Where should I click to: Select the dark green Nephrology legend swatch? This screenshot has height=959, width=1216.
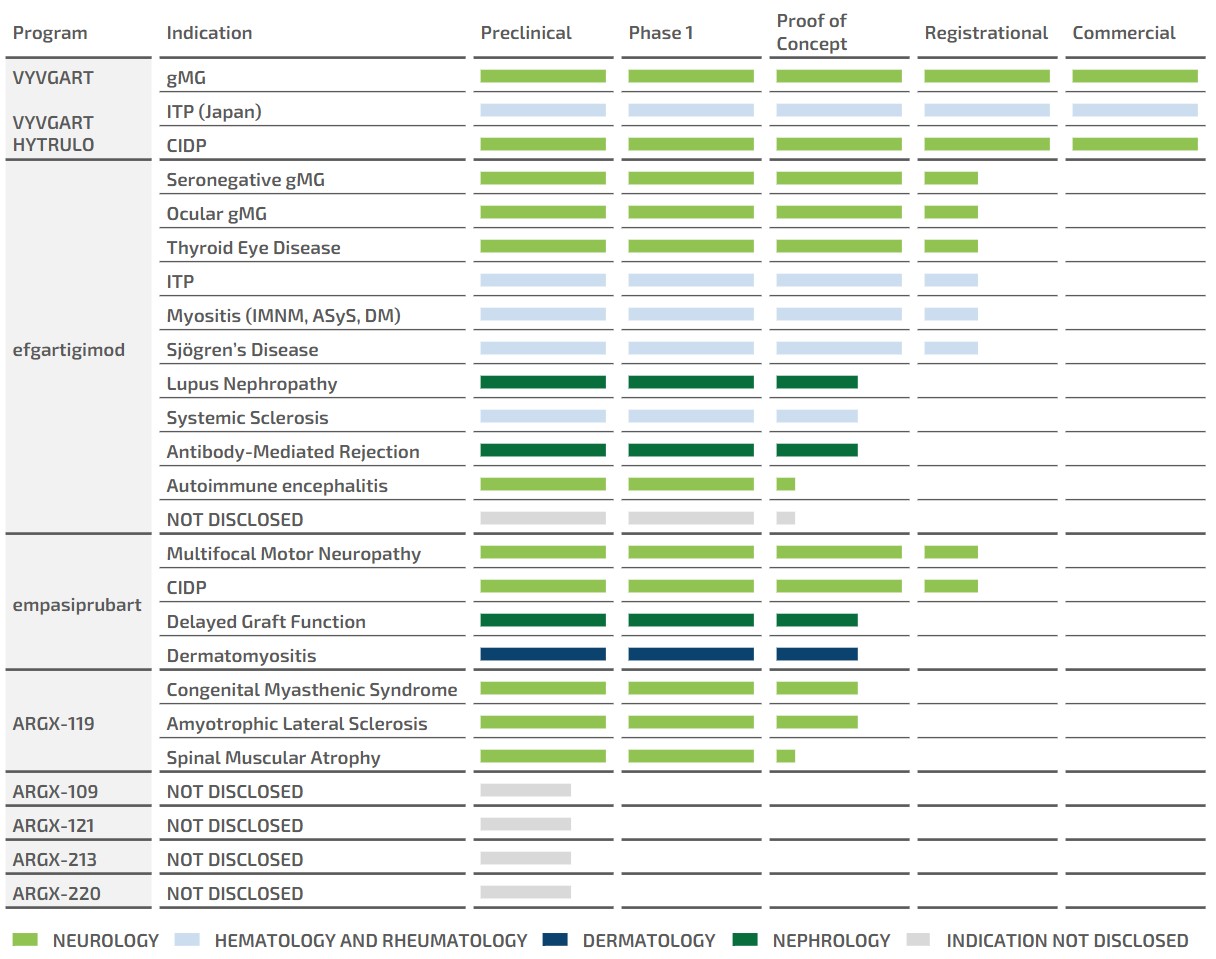click(x=745, y=940)
